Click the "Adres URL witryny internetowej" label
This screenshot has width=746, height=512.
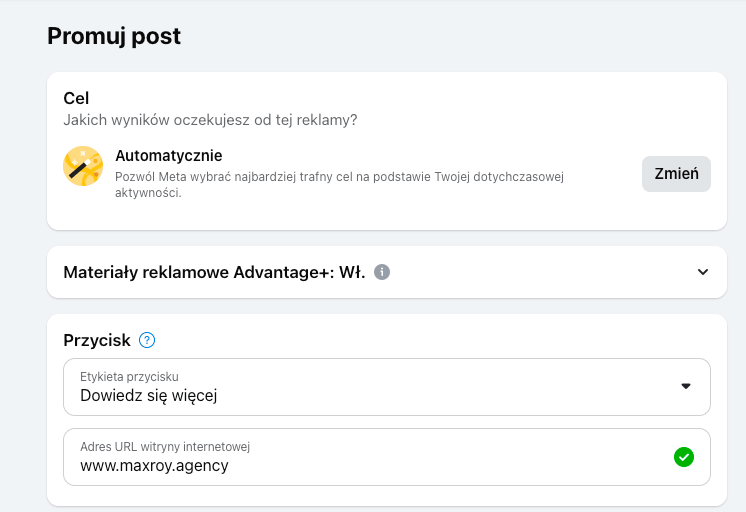tap(164, 446)
